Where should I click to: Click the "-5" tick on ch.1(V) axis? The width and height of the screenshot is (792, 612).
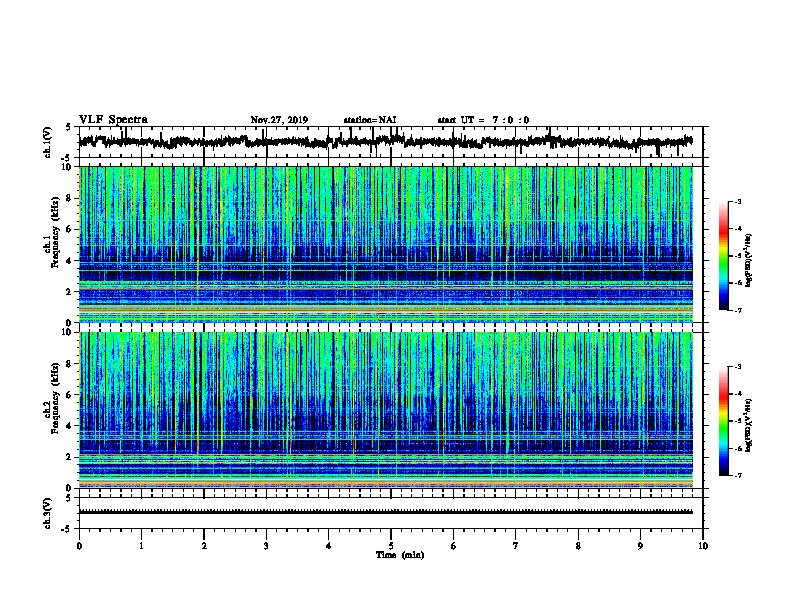67,158
